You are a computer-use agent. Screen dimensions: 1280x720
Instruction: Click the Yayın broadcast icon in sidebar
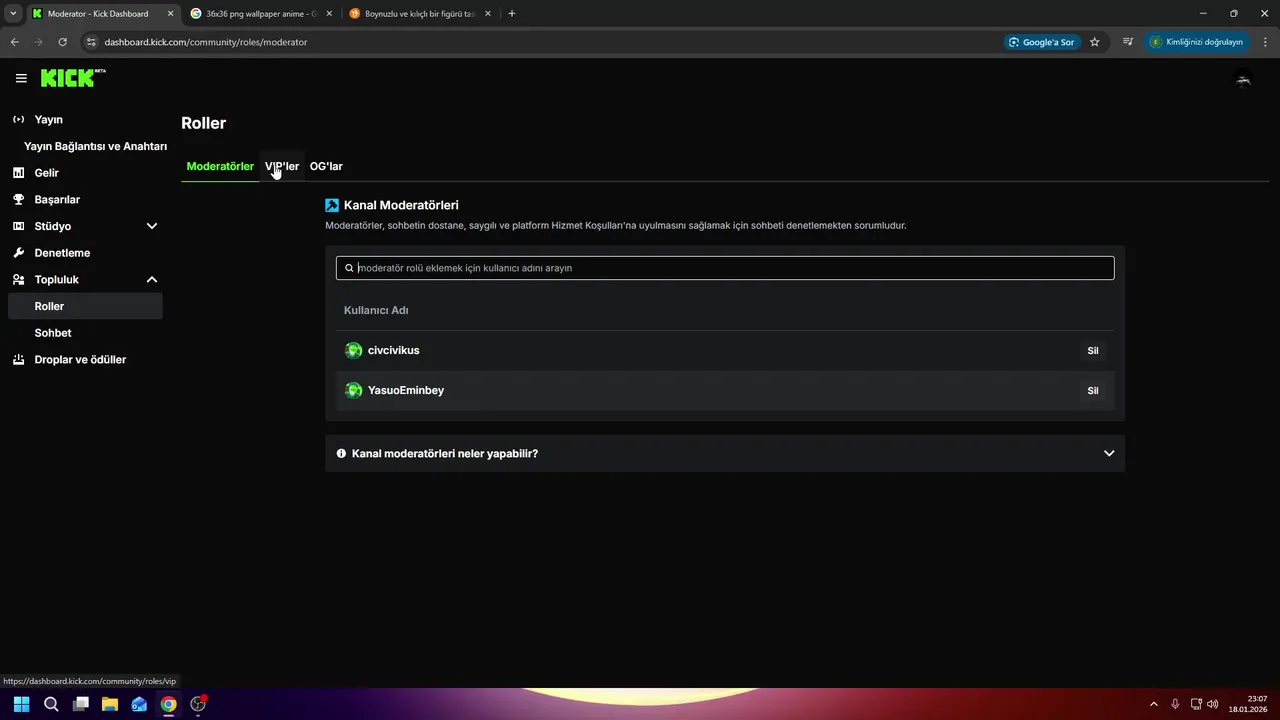(x=18, y=119)
